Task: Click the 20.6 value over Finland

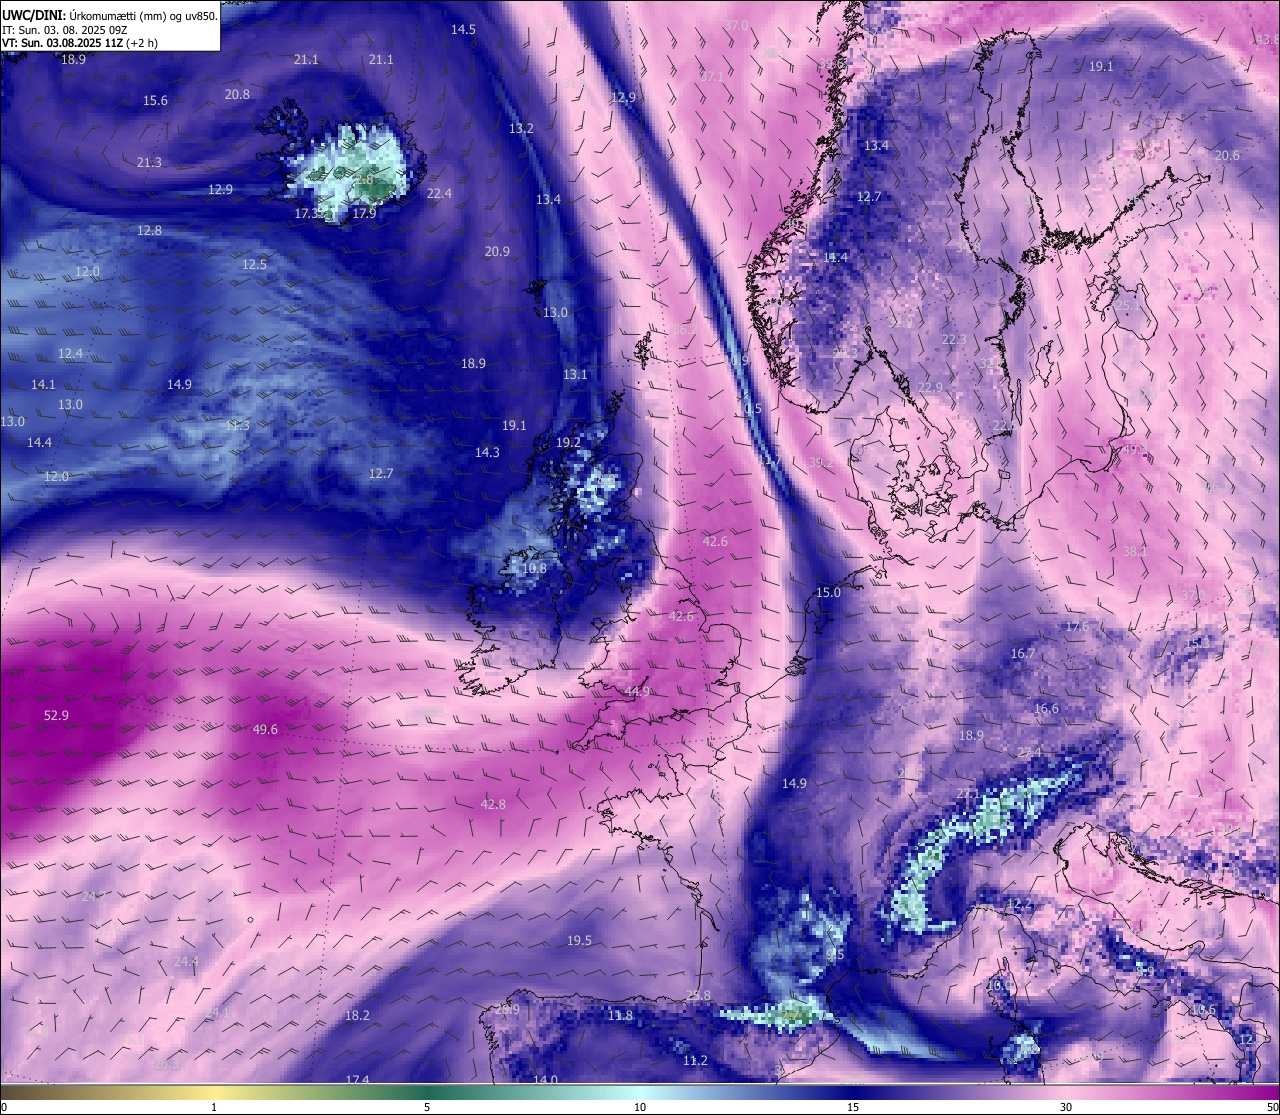Action: coord(1227,155)
